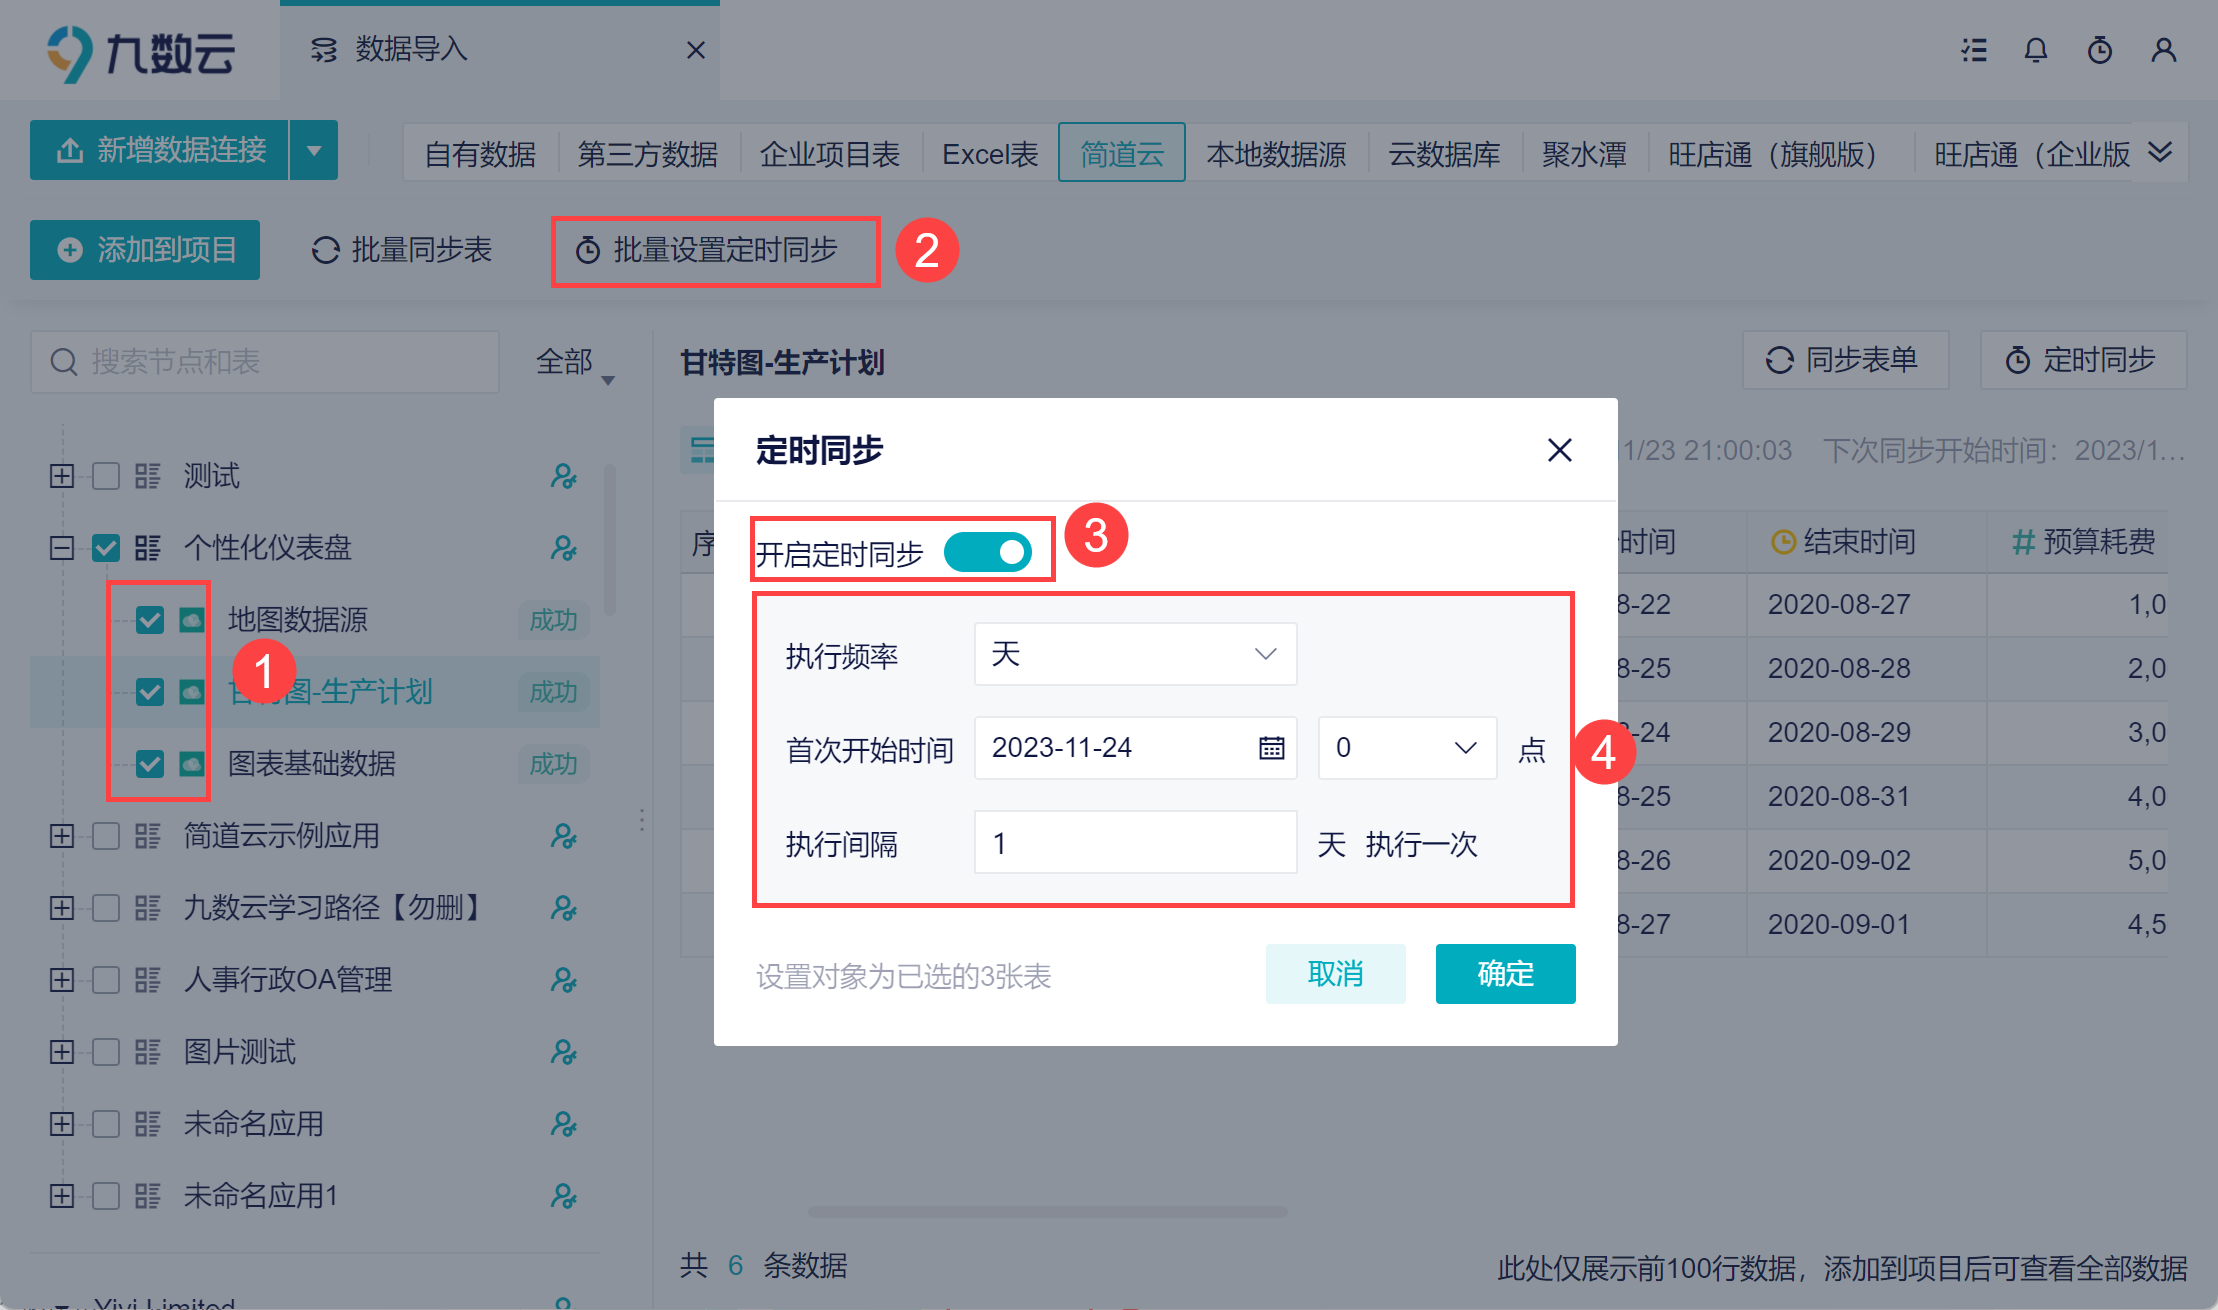Toggle 开启定时同步 switch off
Viewport: 2218px width, 1310px height.
click(988, 552)
